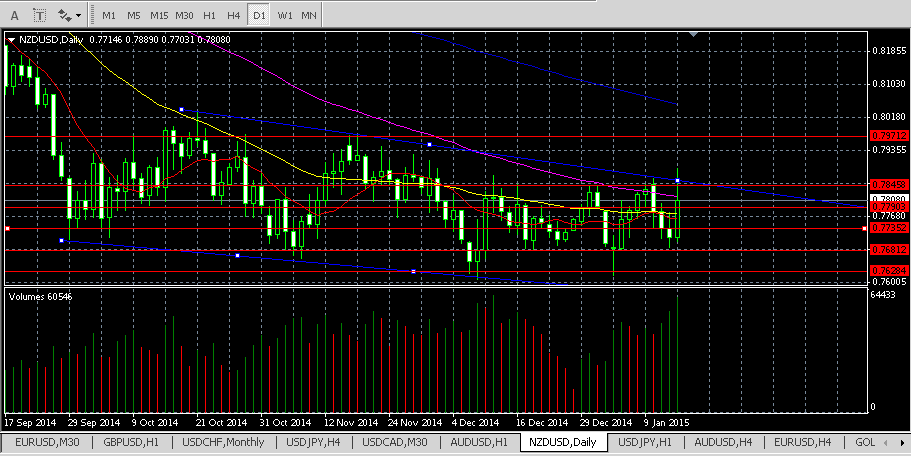911x456 pixels.
Task: Click the 0.80180 price scale value
Action: 889,117
